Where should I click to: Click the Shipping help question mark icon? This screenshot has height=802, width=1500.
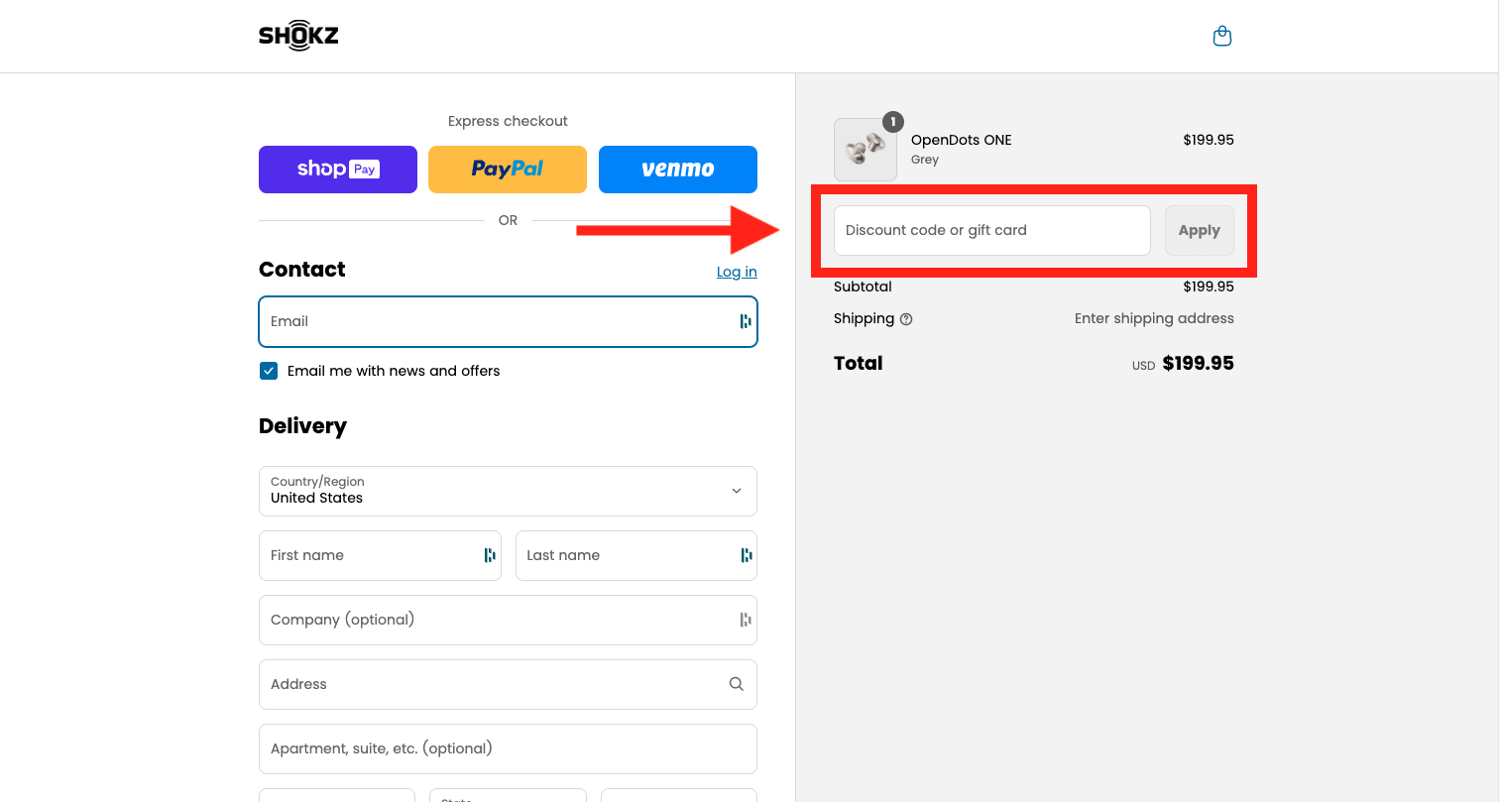click(x=906, y=319)
